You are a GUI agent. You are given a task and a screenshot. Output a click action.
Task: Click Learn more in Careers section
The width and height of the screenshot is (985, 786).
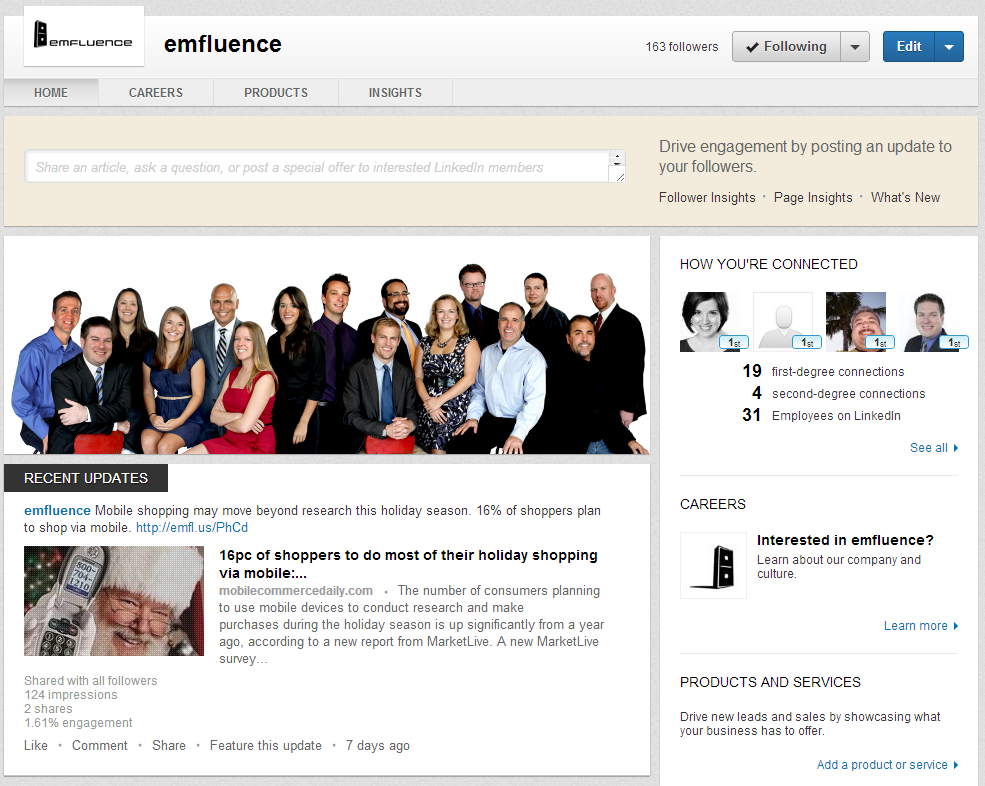point(921,626)
